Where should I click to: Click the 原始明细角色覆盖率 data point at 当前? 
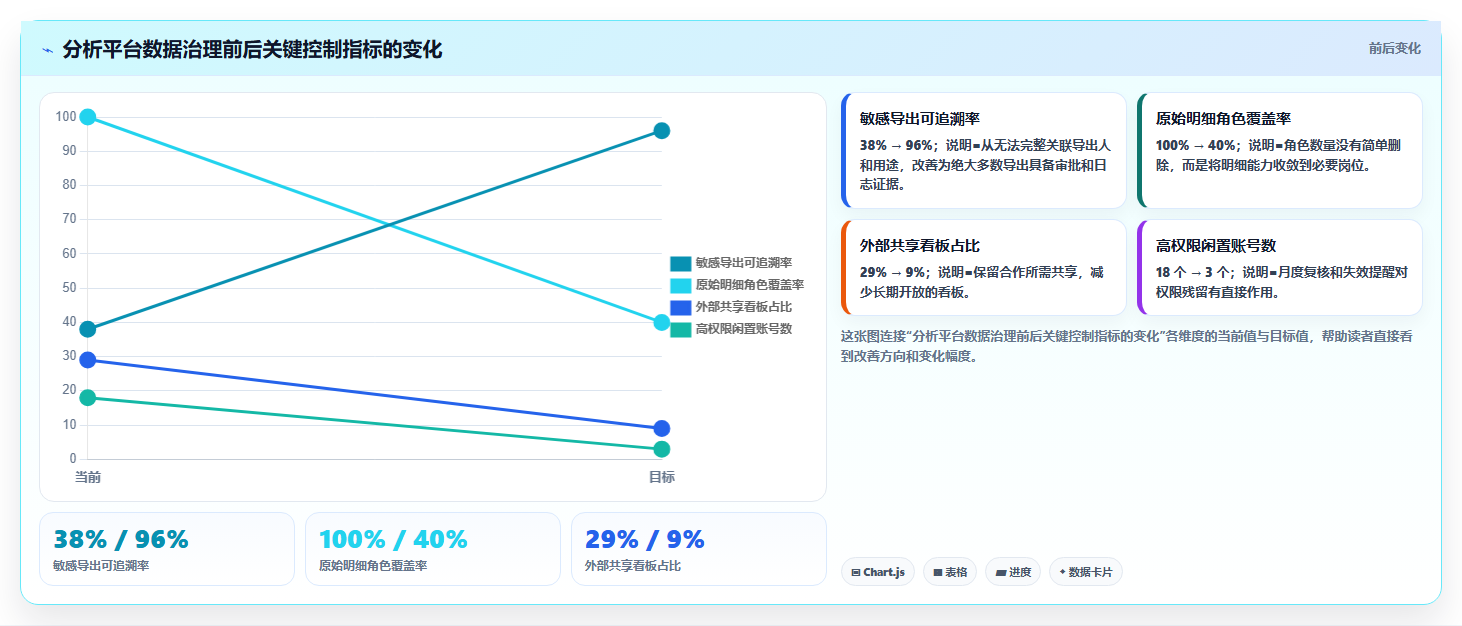pyautogui.click(x=88, y=117)
